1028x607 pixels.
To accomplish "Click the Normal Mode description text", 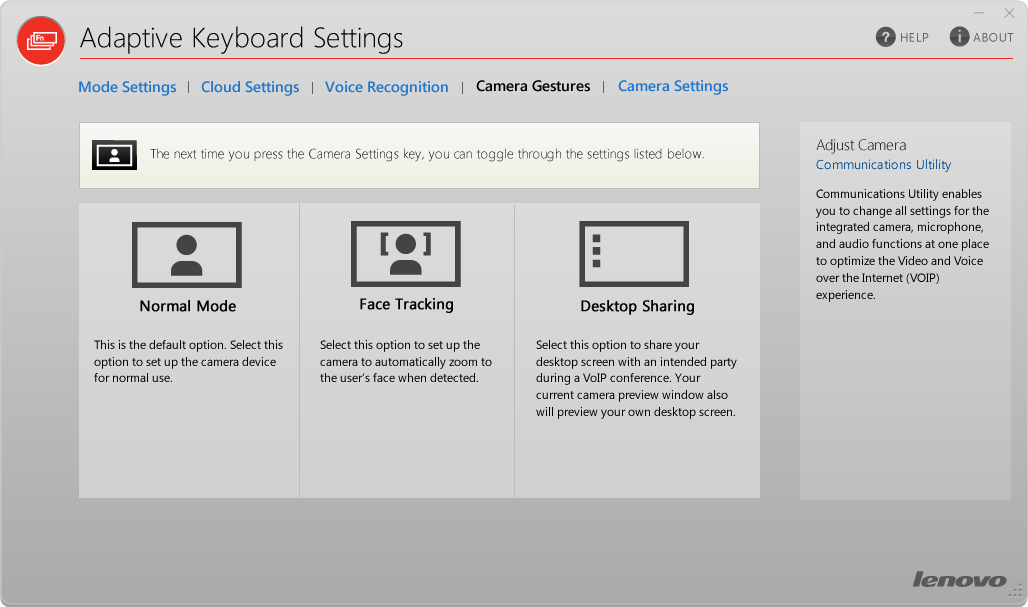I will 188,361.
